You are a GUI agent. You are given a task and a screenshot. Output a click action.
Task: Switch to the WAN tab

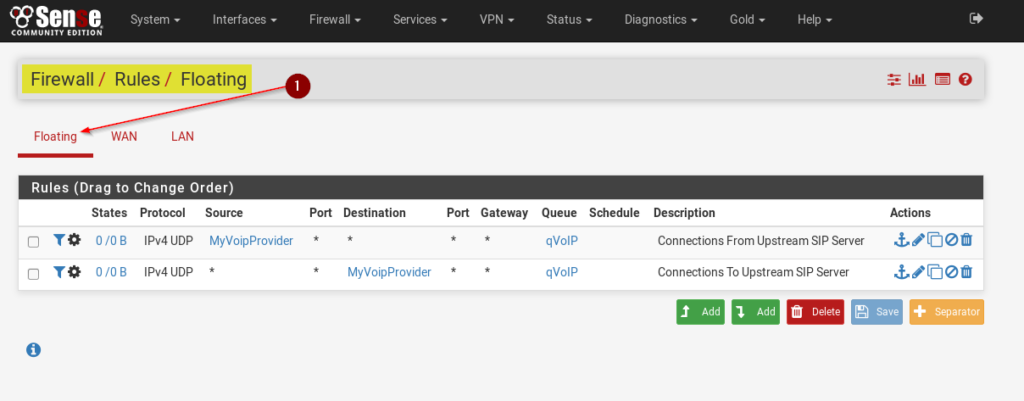[x=124, y=136]
